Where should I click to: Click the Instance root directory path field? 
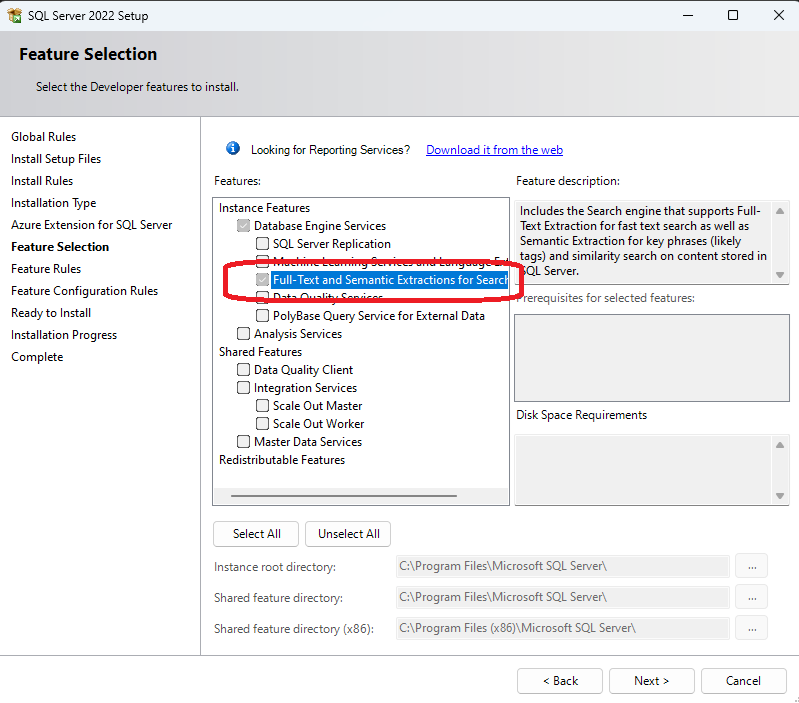click(x=563, y=566)
